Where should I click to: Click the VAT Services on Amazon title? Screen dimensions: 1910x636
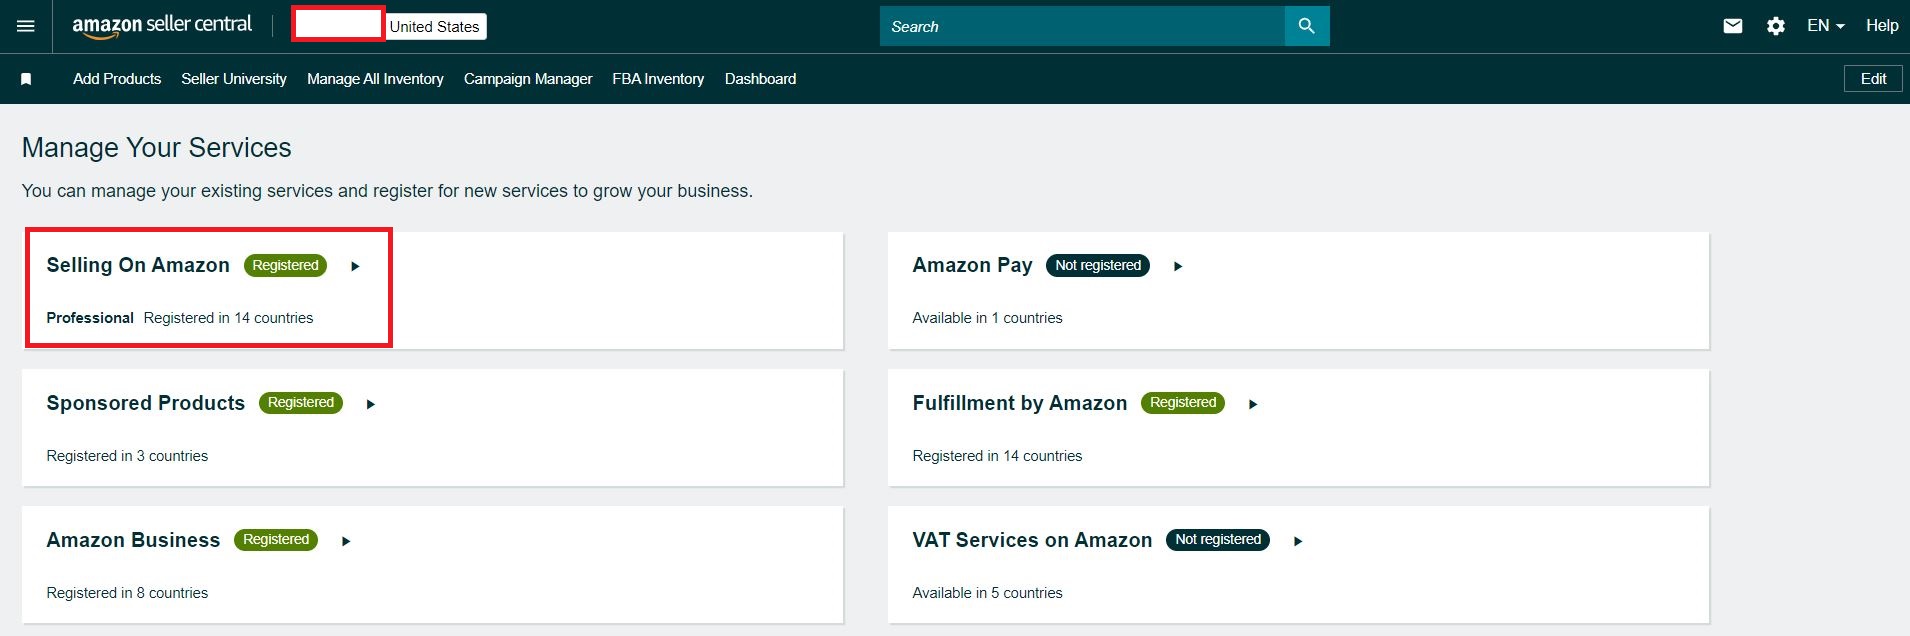click(x=1032, y=540)
